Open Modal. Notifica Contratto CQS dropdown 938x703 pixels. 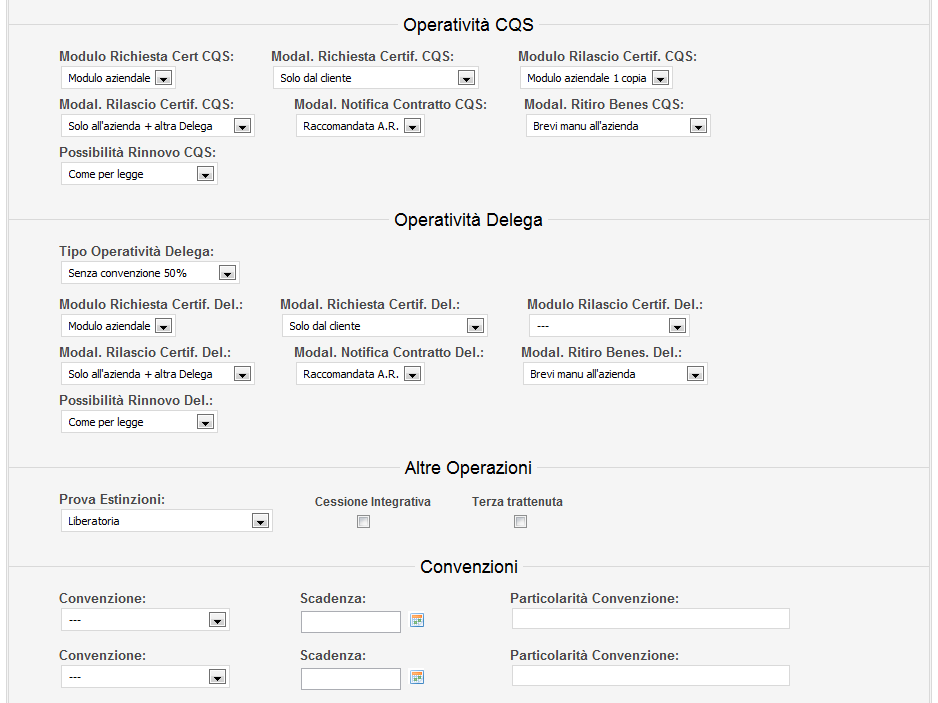point(360,126)
